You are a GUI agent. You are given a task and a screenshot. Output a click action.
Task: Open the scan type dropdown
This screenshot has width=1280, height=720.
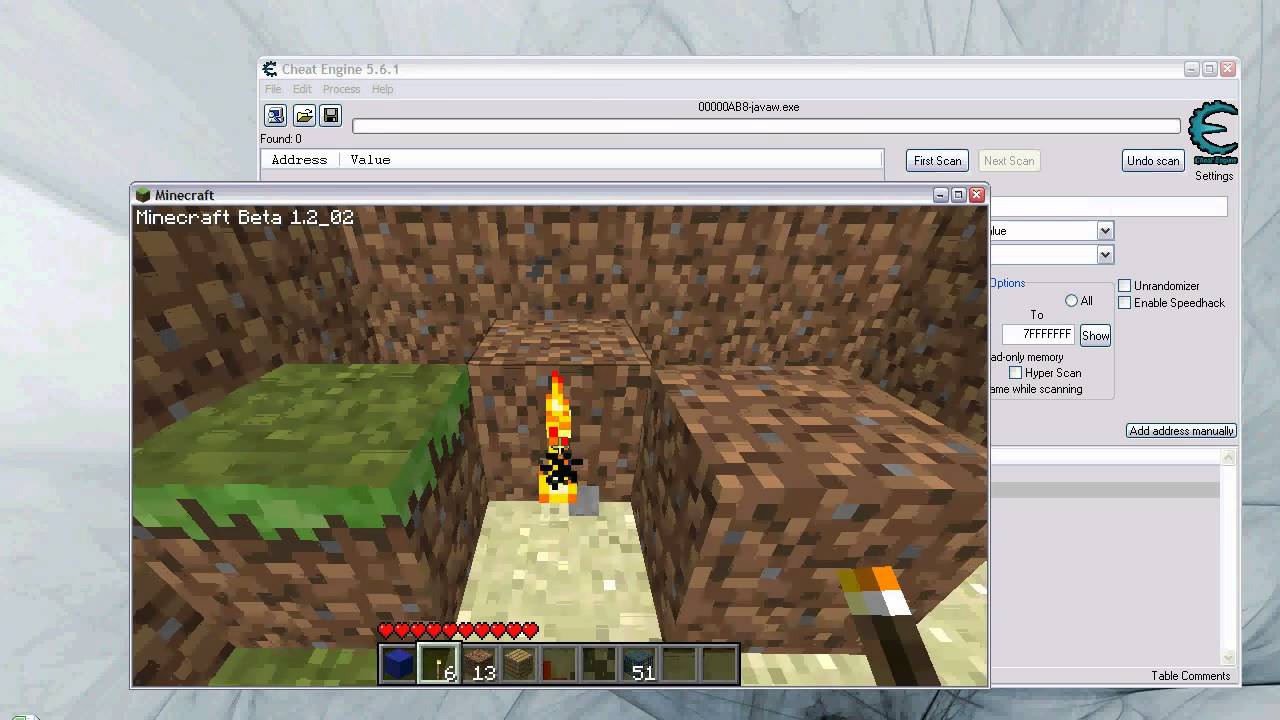pyautogui.click(x=1105, y=231)
